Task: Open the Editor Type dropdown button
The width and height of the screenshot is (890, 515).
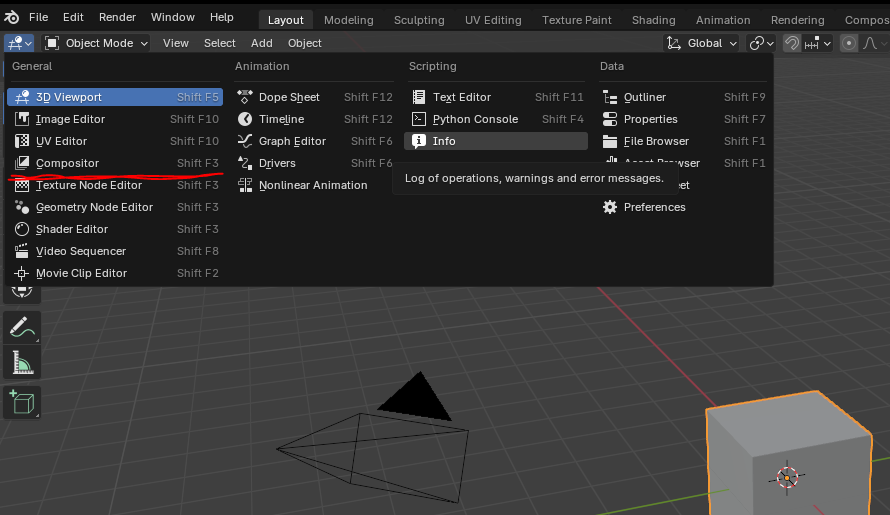Action: coord(19,43)
